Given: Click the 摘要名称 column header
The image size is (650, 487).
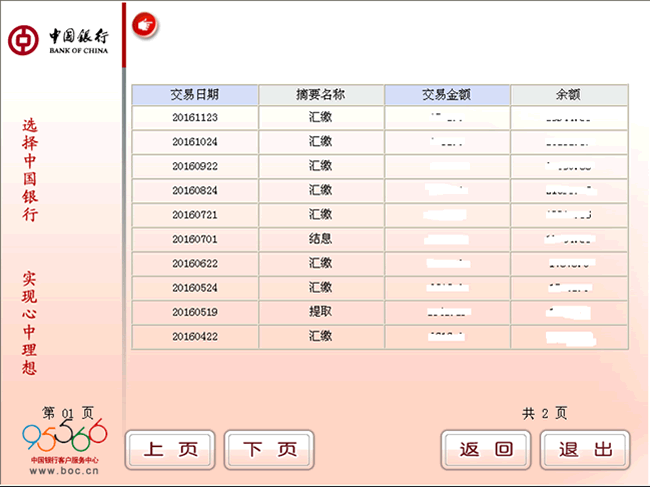Looking at the screenshot, I should click(321, 95).
